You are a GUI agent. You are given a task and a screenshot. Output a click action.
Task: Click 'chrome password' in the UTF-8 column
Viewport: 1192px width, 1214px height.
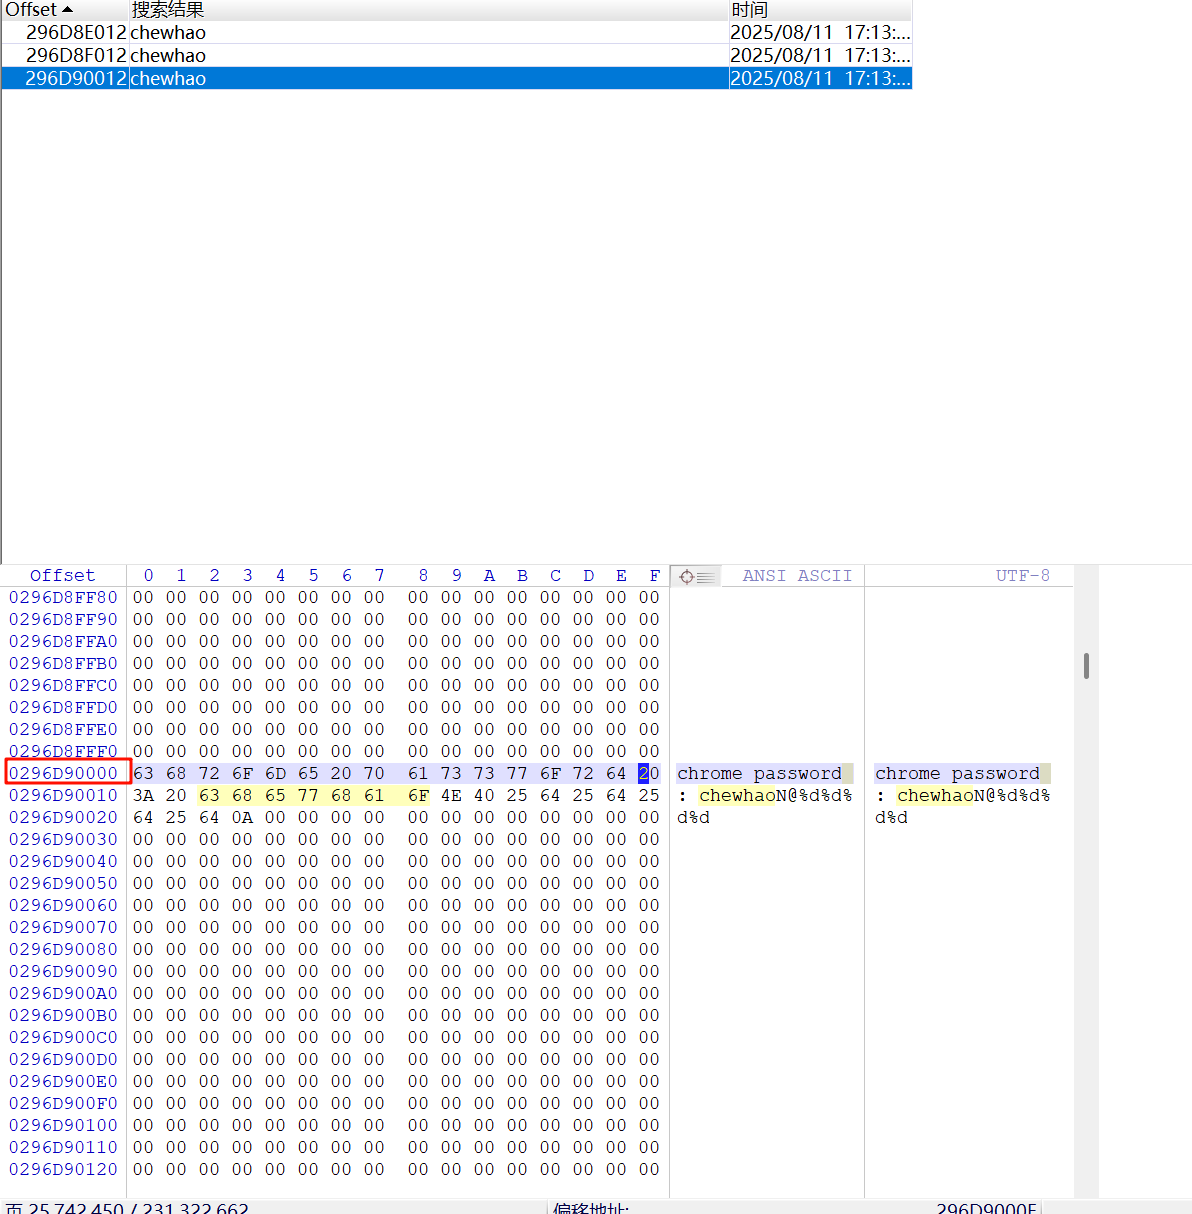[957, 773]
